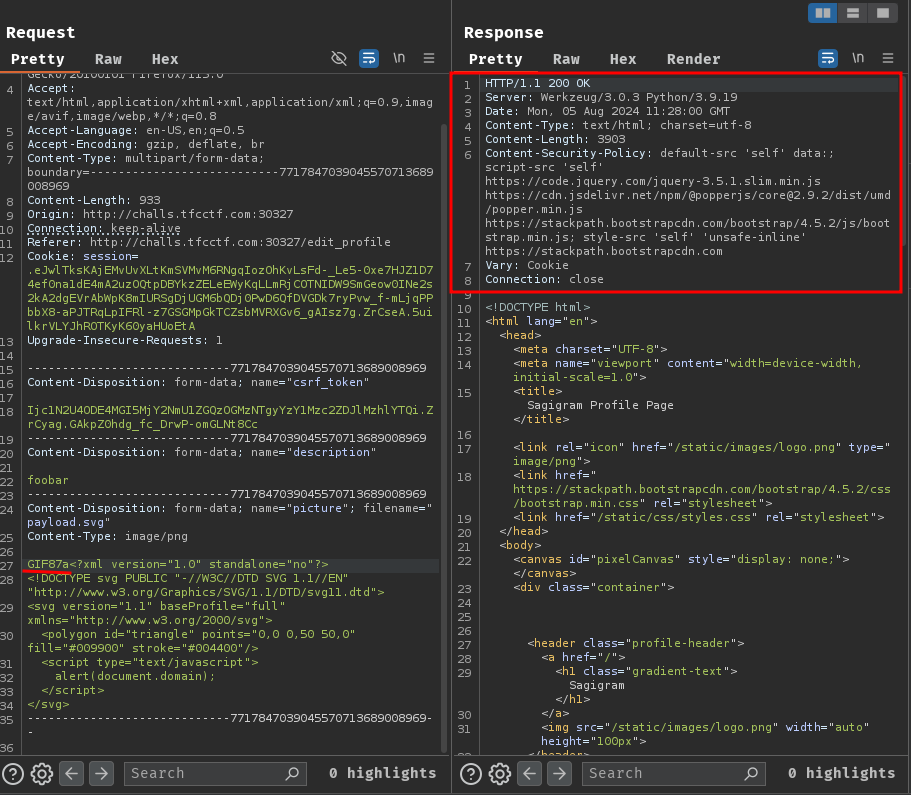The height and width of the screenshot is (795, 911).
Task: Toggle word wrap icon in Request pane
Action: click(369, 58)
